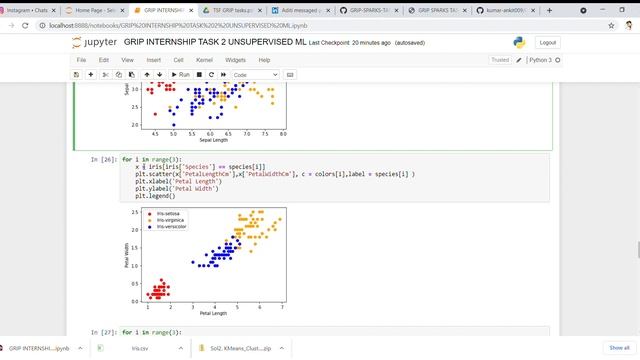
Task: Open the cell type Code dropdown
Action: coord(256,75)
